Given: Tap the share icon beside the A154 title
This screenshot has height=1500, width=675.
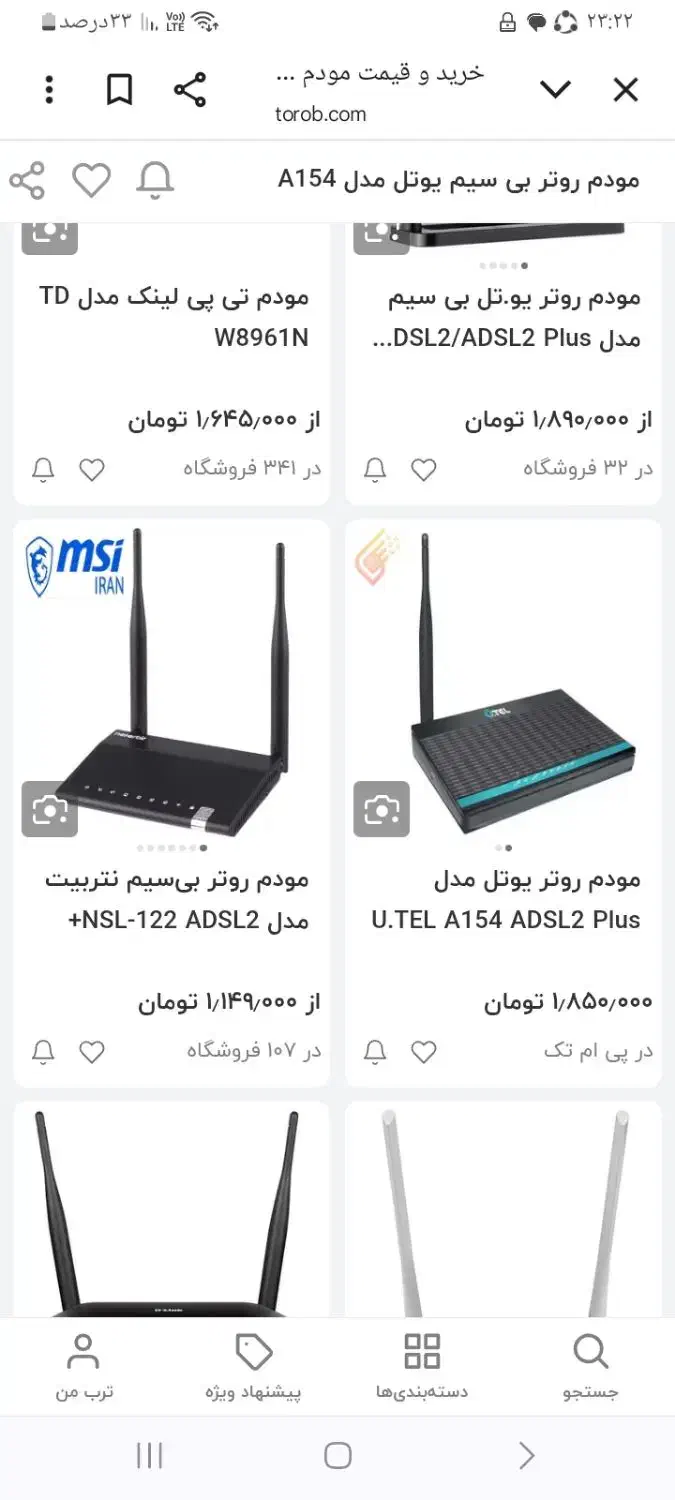Looking at the screenshot, I should 27,181.
